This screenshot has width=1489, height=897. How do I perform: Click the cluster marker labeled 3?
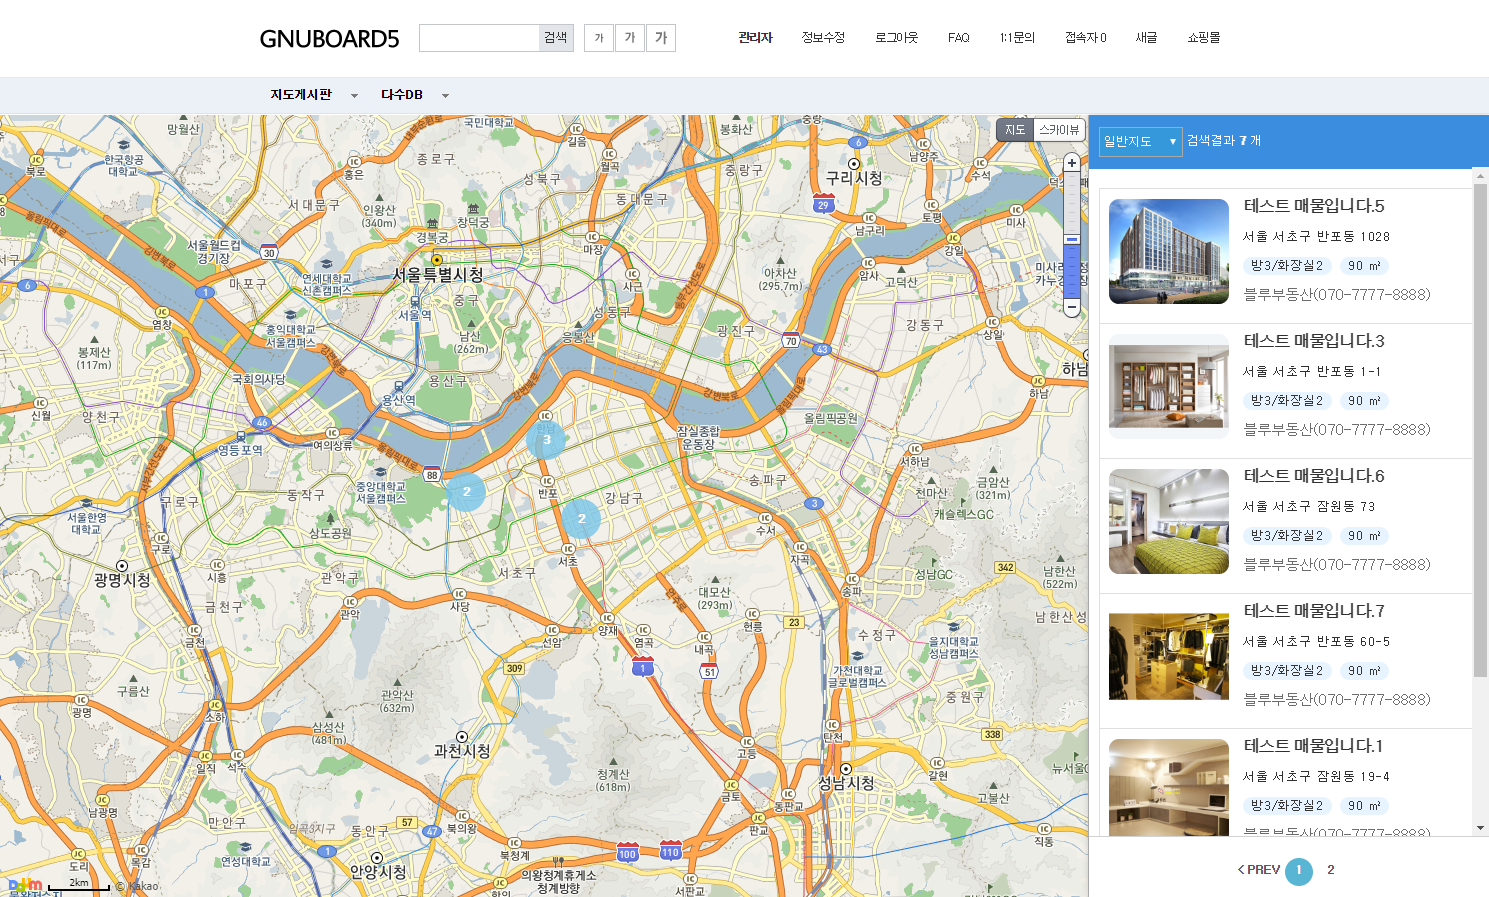pyautogui.click(x=546, y=439)
